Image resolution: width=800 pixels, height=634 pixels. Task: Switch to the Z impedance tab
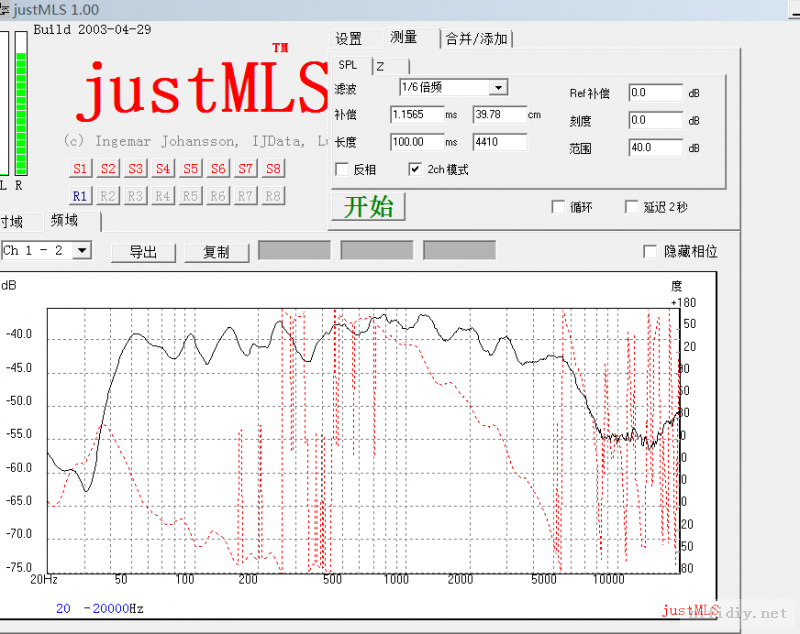380,66
